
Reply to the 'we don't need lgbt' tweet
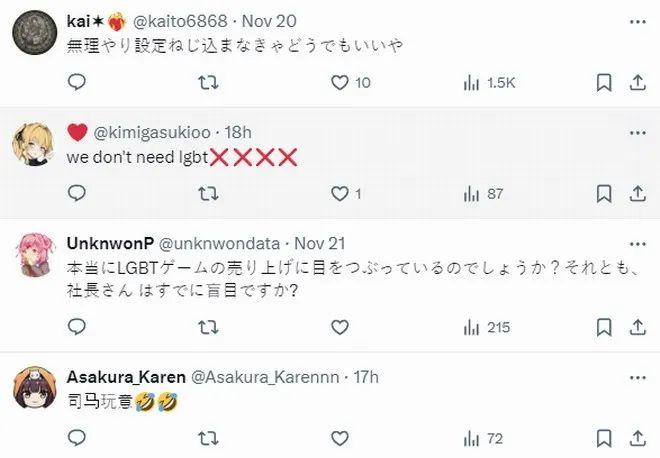click(77, 194)
